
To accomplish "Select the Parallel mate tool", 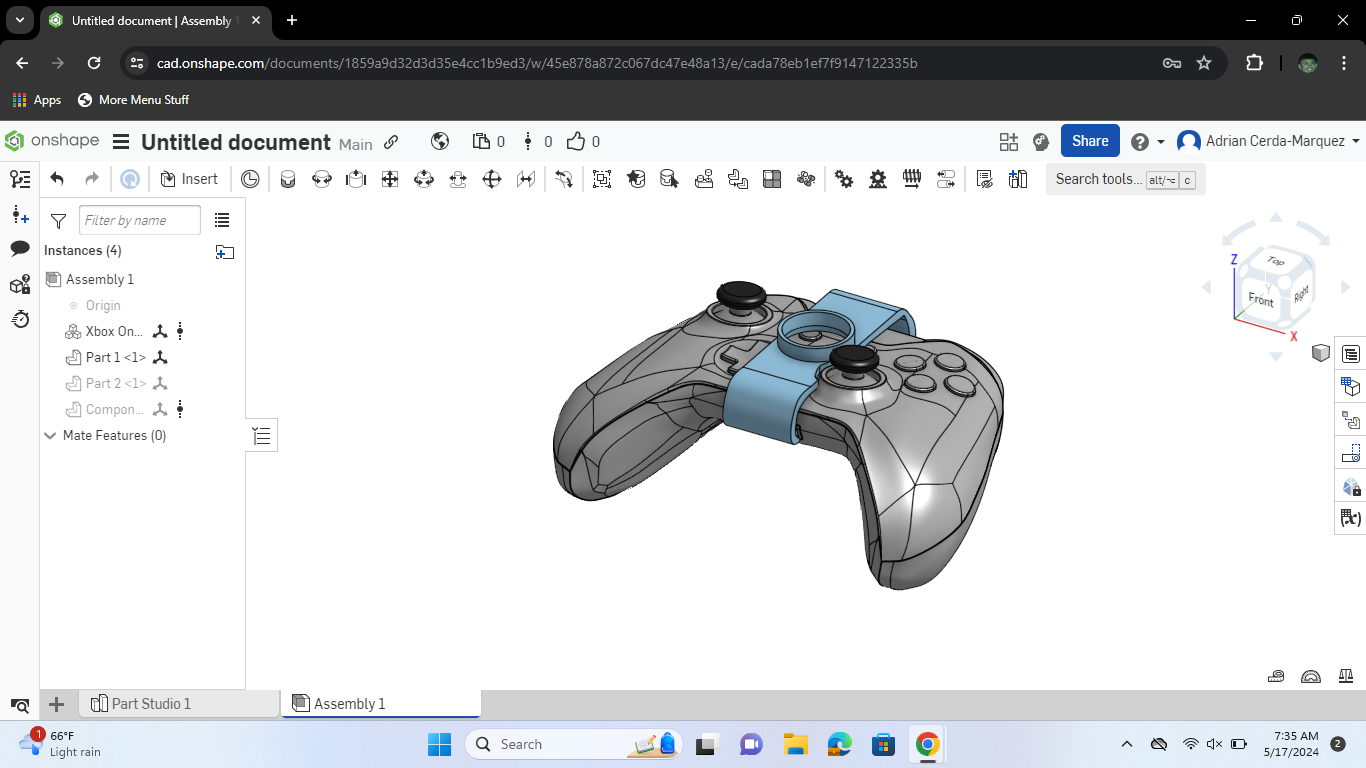I will 526,179.
